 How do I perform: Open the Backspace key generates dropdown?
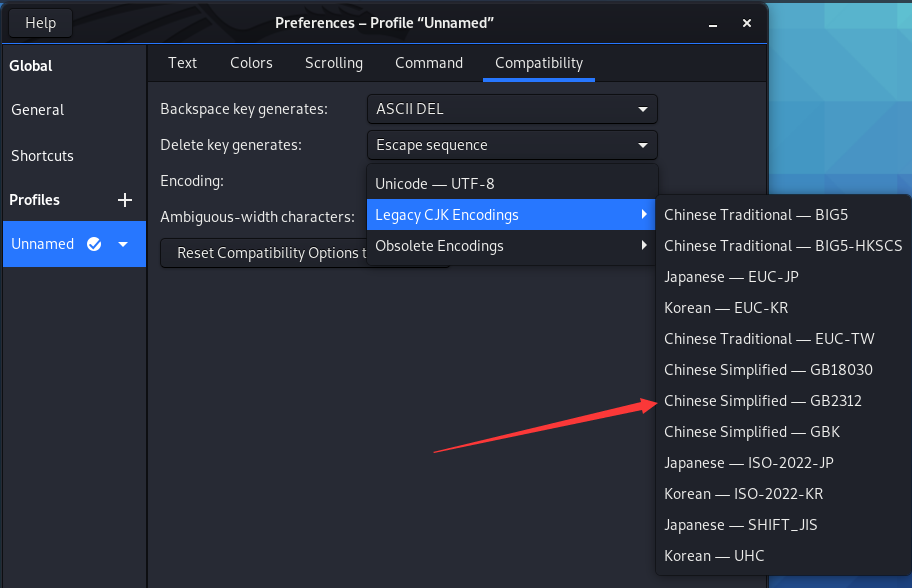click(x=511, y=109)
